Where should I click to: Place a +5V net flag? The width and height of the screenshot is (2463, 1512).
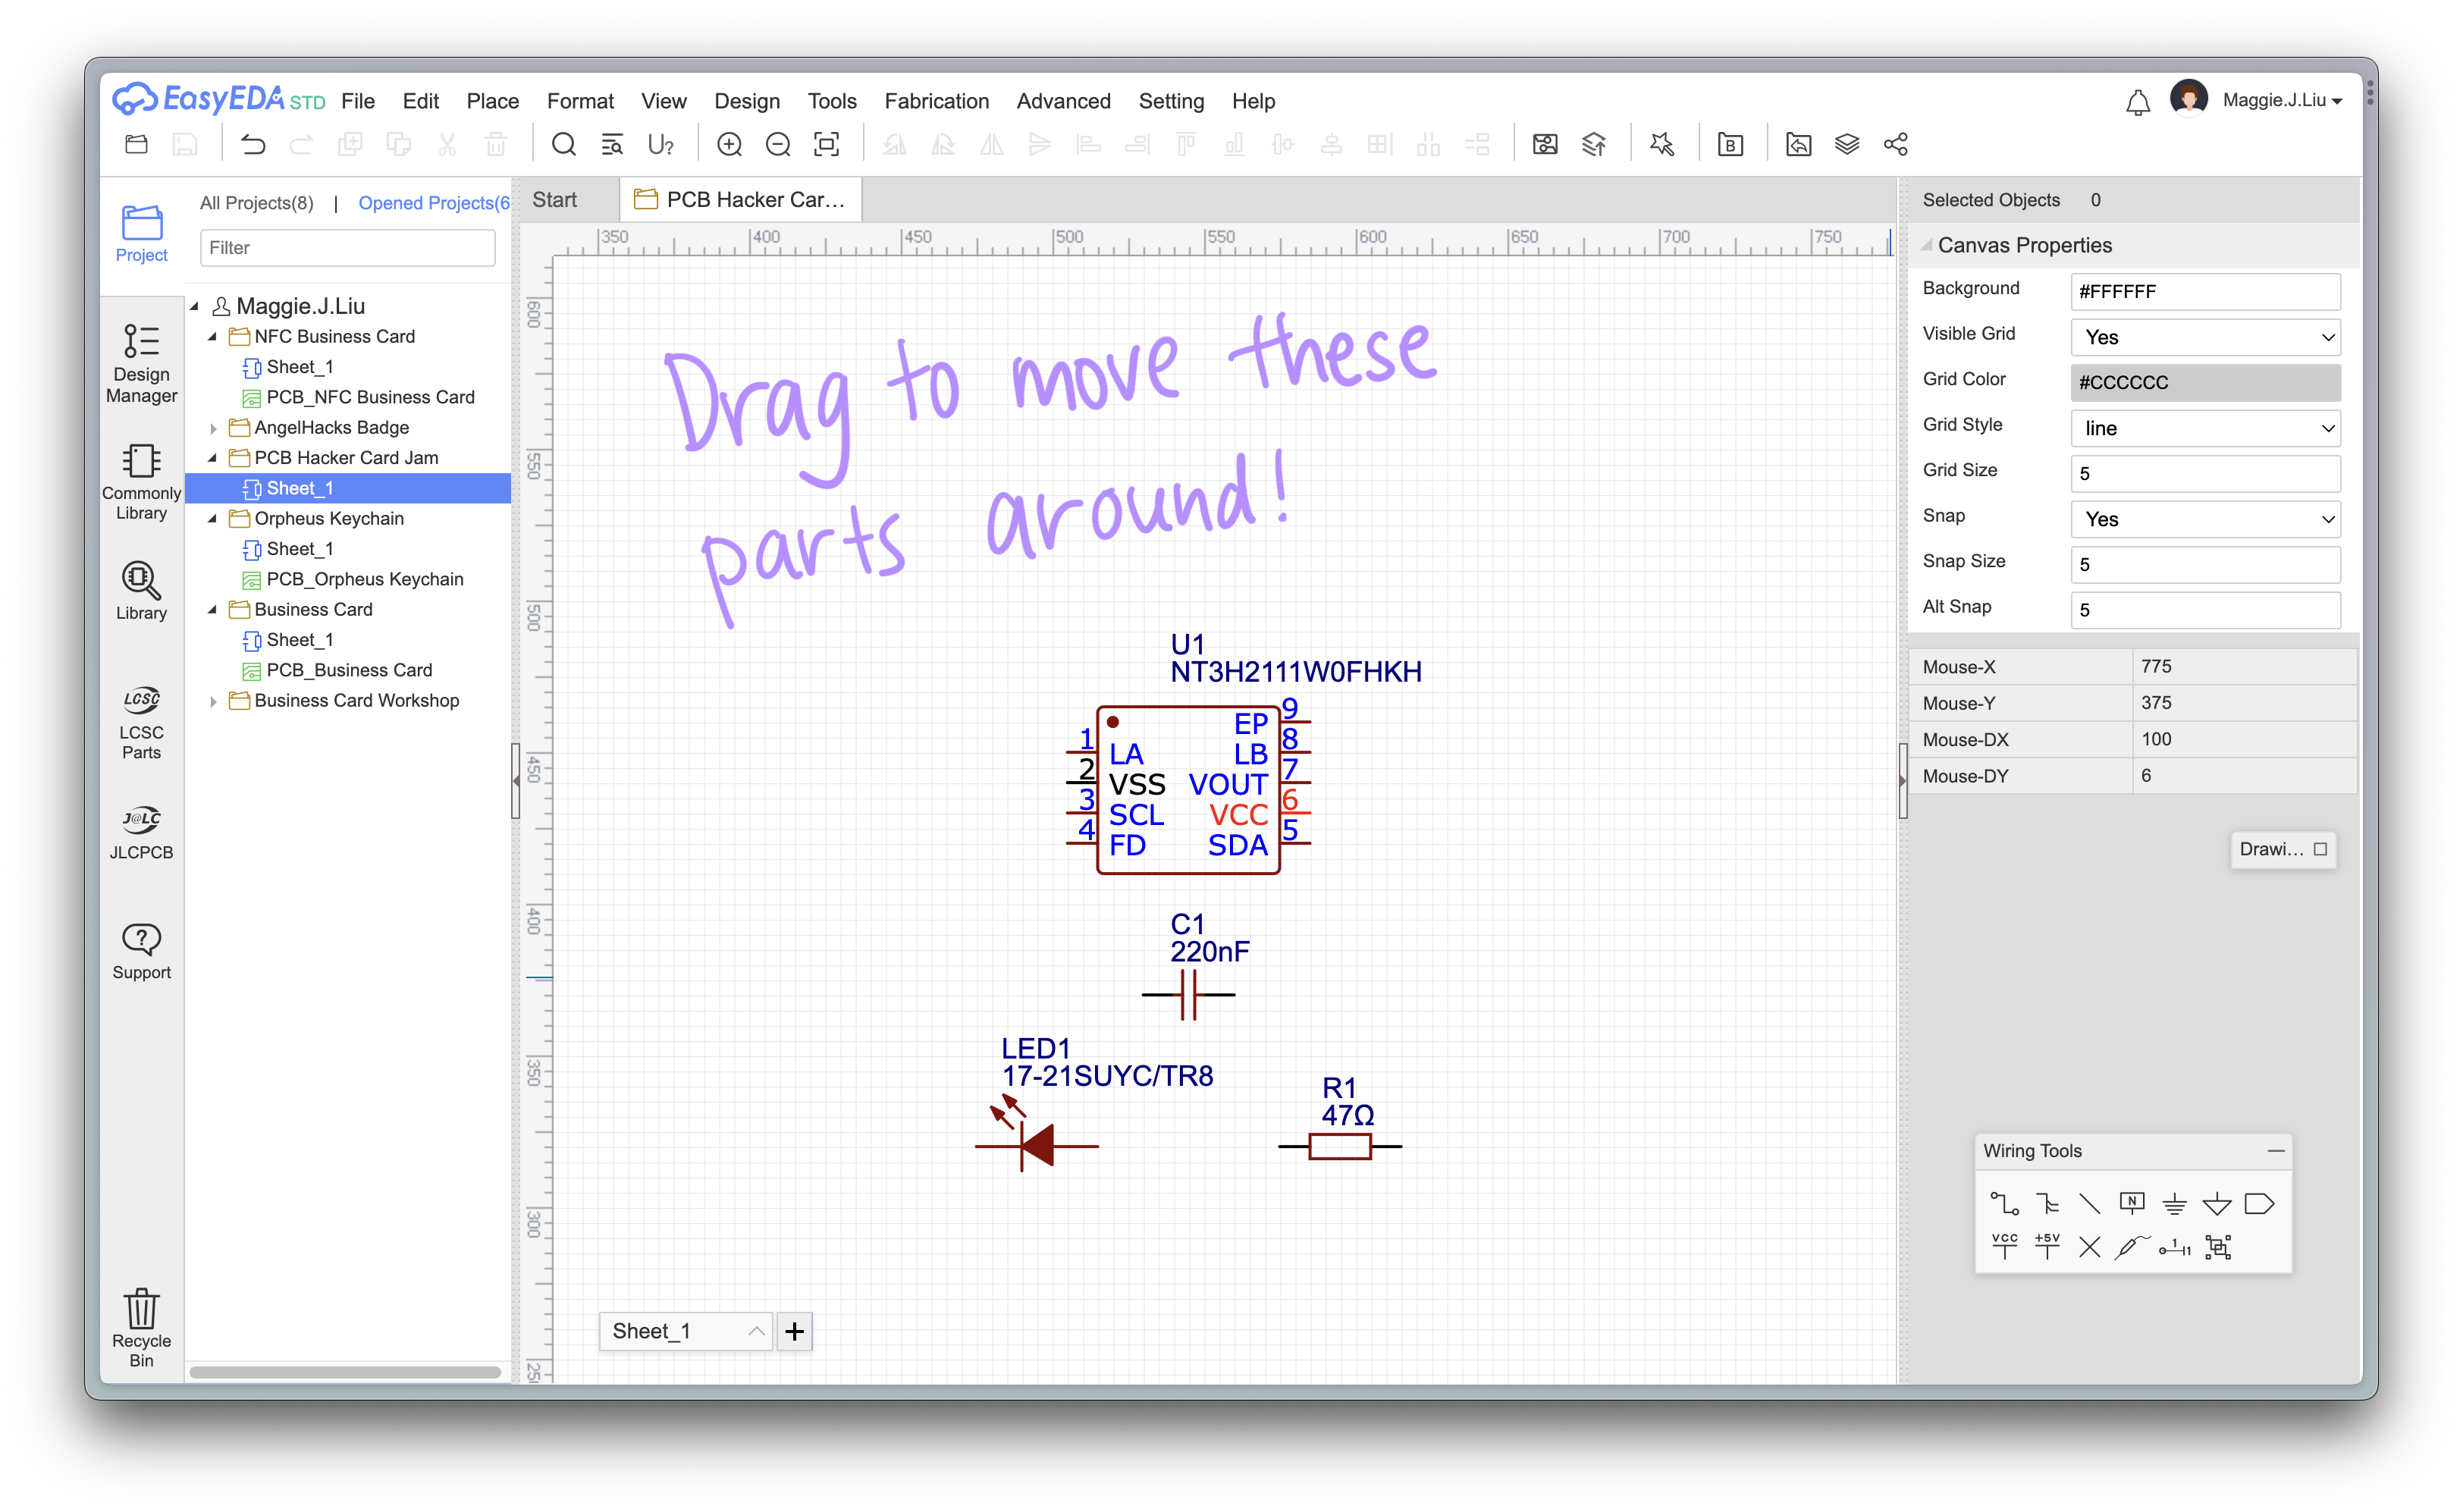point(2047,1246)
